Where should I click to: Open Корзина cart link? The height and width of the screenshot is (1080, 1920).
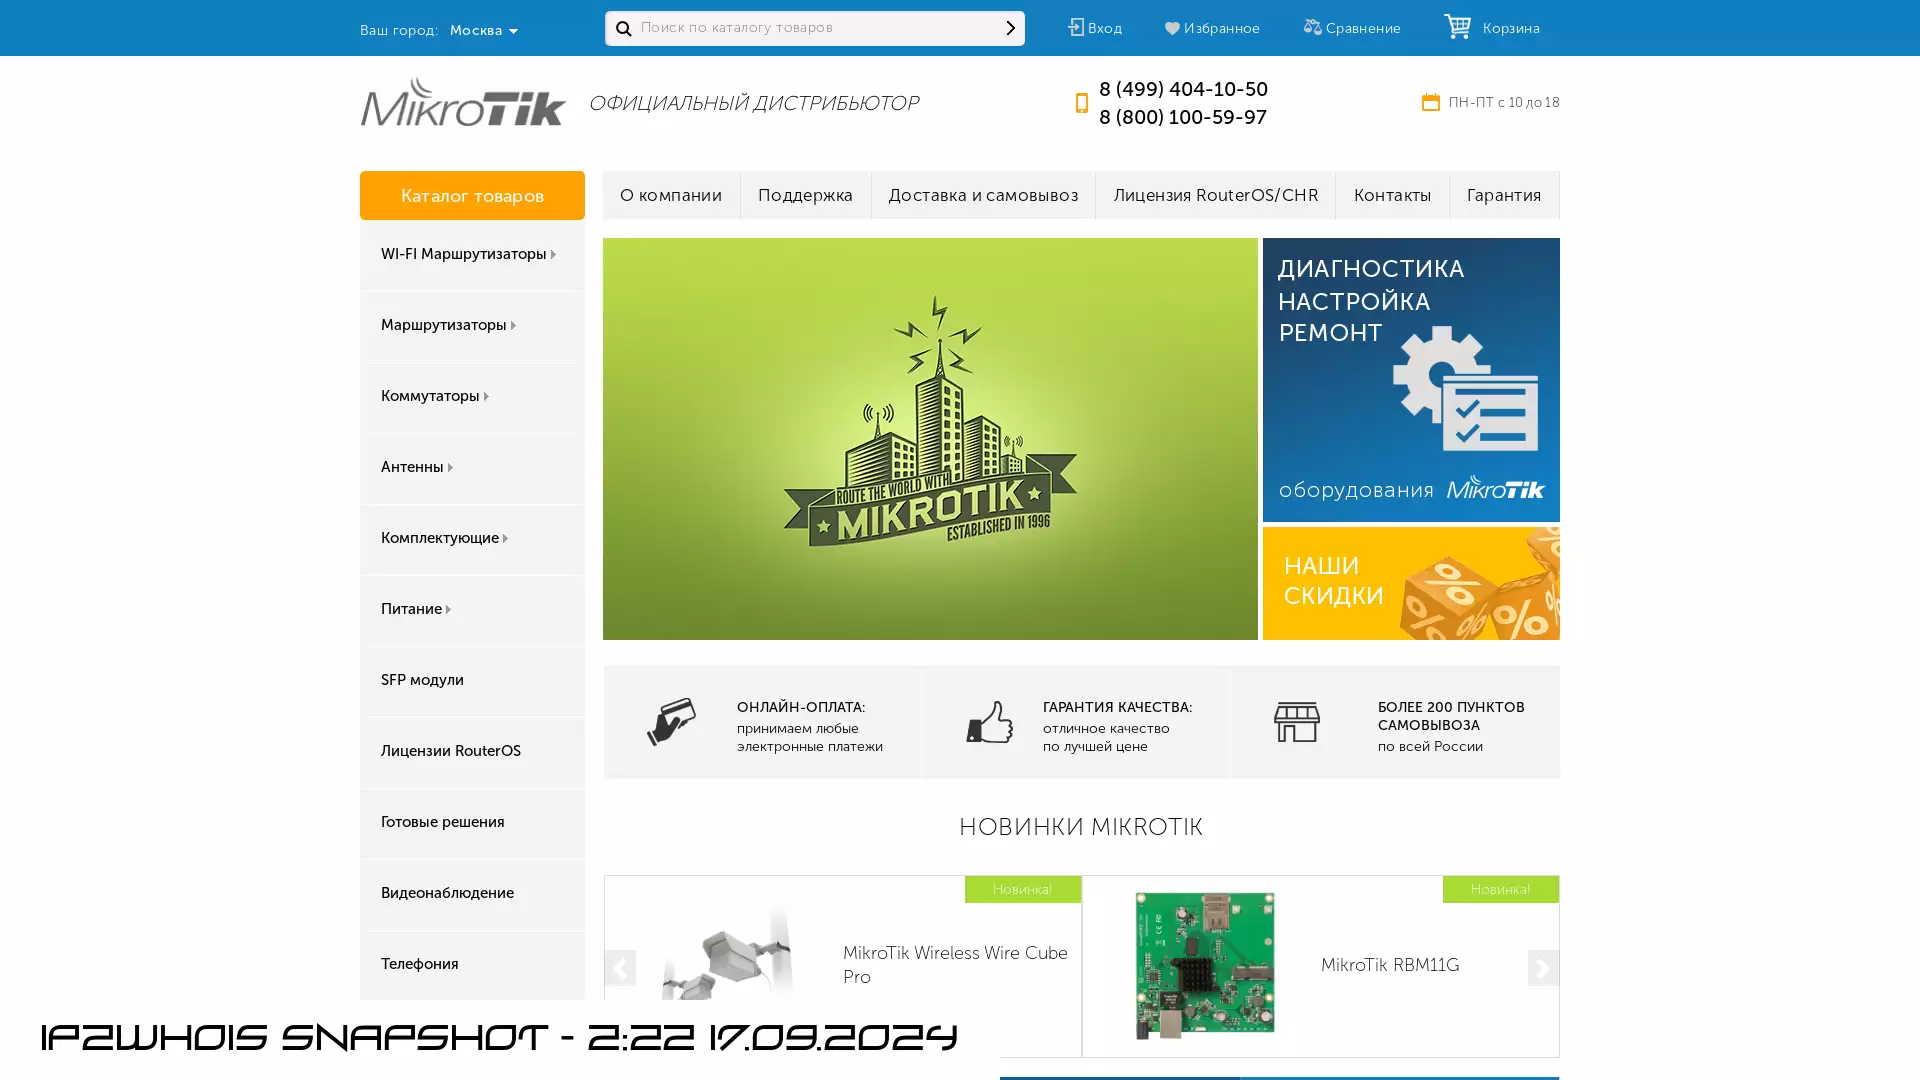[x=1511, y=29]
